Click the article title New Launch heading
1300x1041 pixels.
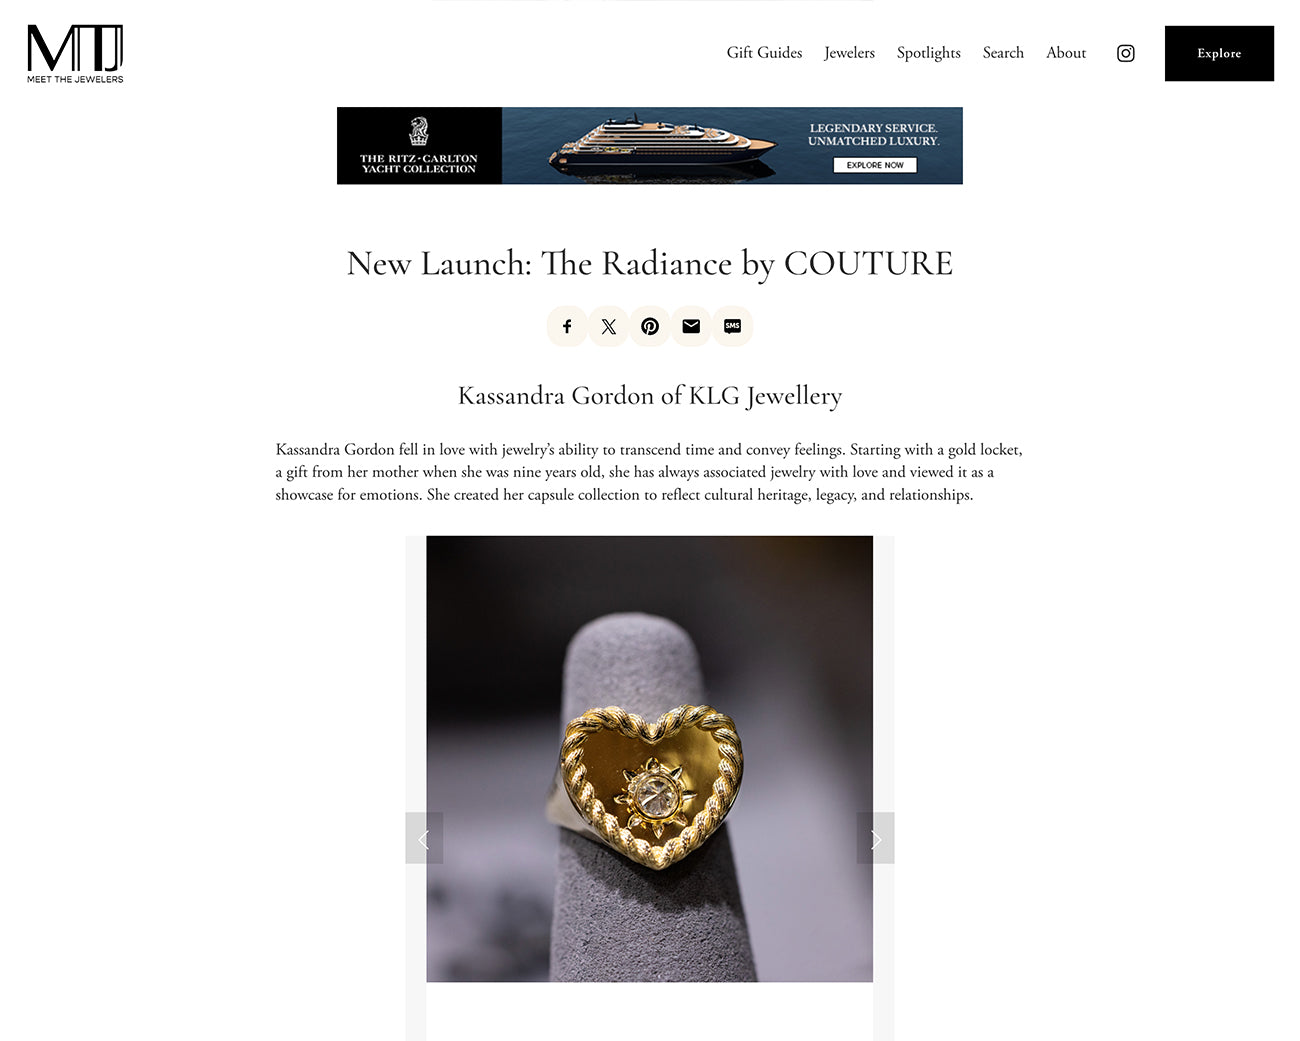[x=650, y=263]
